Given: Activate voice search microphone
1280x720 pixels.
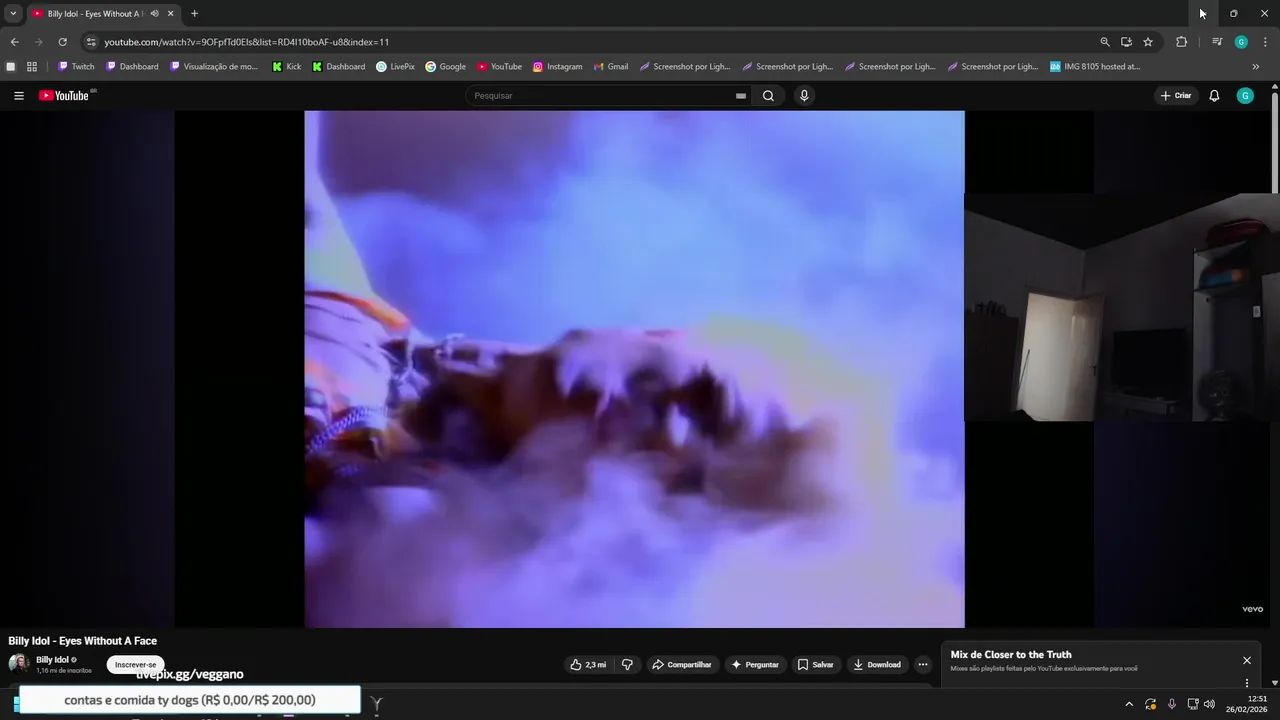Looking at the screenshot, I should 804,96.
